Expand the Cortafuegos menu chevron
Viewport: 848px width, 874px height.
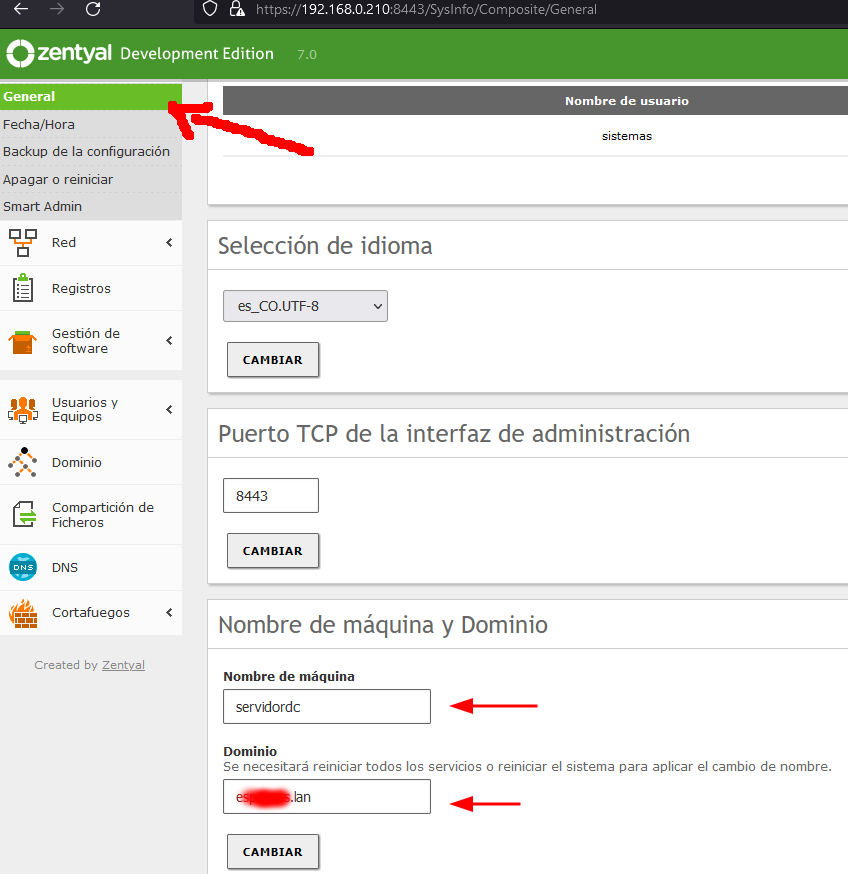169,613
